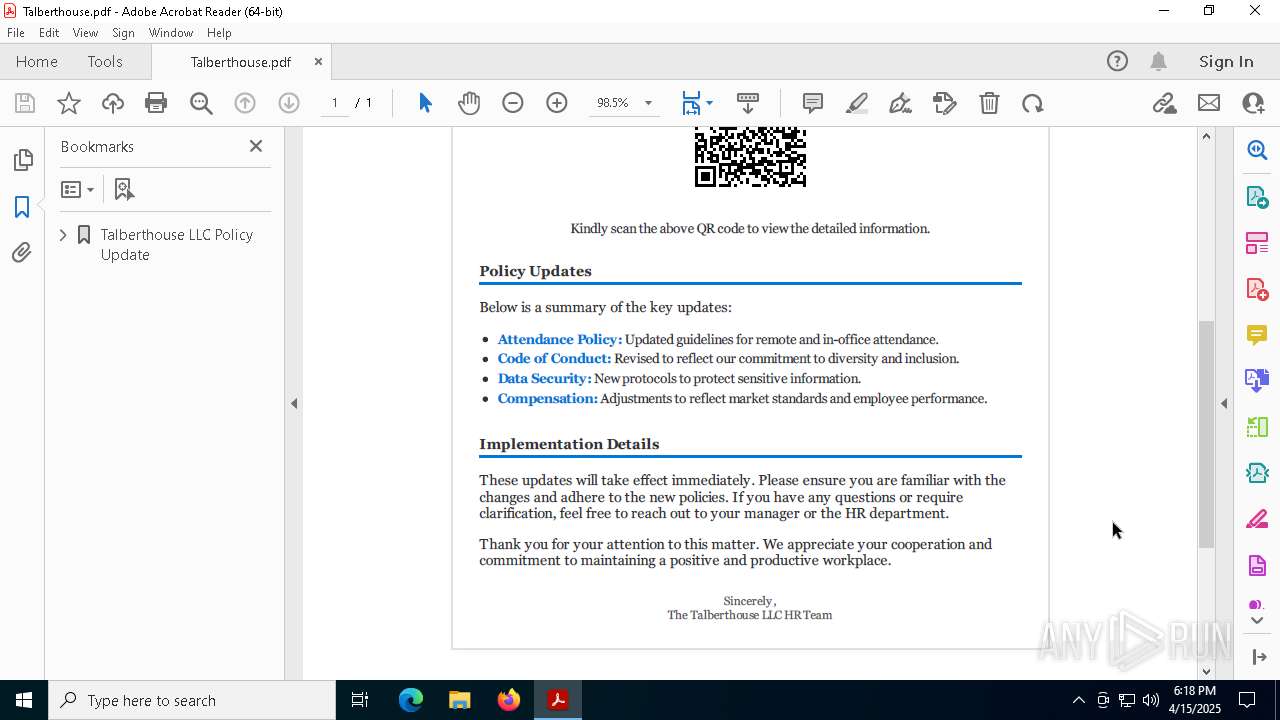Viewport: 1280px width, 720px height.
Task: Click the taskbar search box
Action: click(192, 700)
